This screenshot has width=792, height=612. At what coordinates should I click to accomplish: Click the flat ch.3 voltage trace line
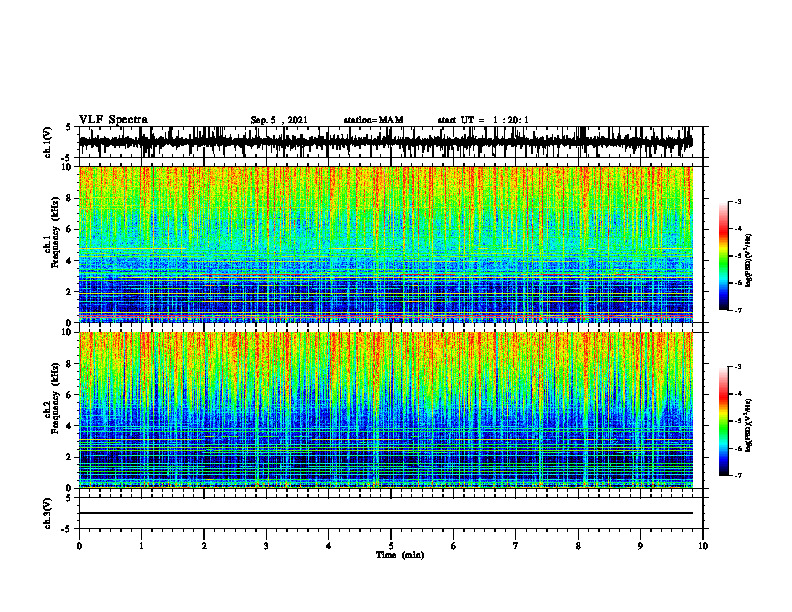point(386,513)
